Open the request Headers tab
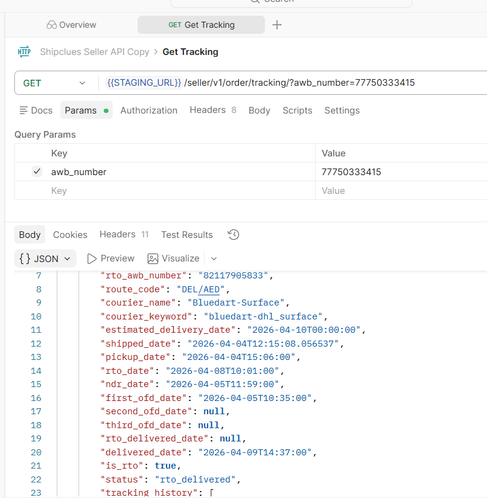 tap(213, 110)
